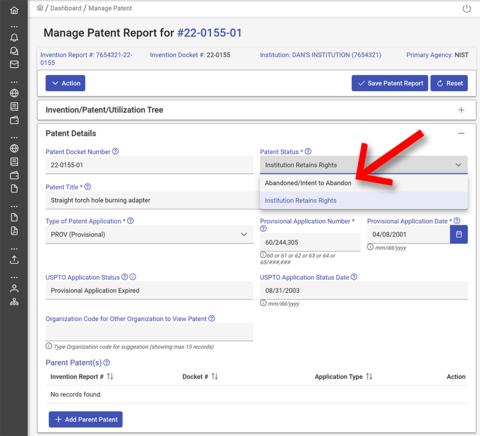Click the upper globe icon in the sidebar
The image size is (480, 436).
click(14, 93)
